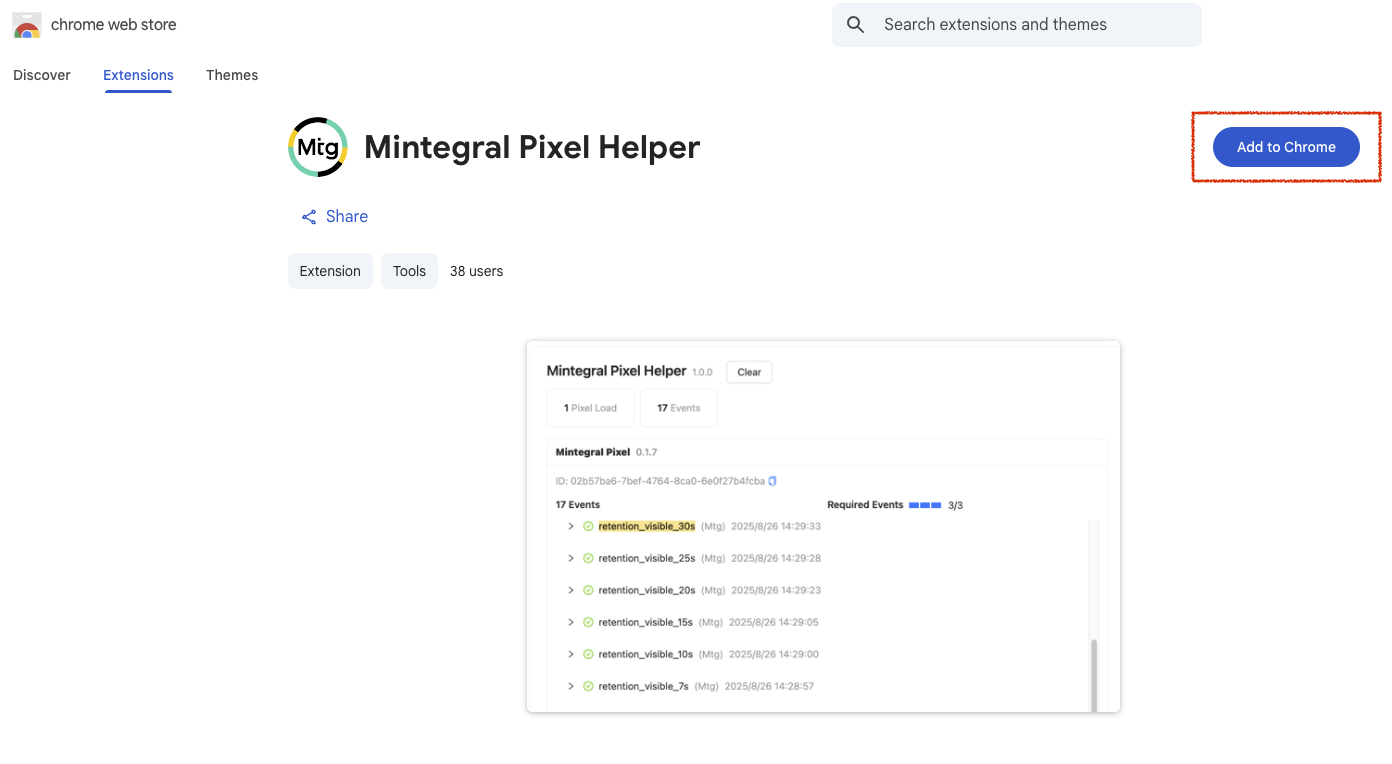Click the Chrome Web Store logo
Screen dimensions: 1392x764
click(x=27, y=25)
